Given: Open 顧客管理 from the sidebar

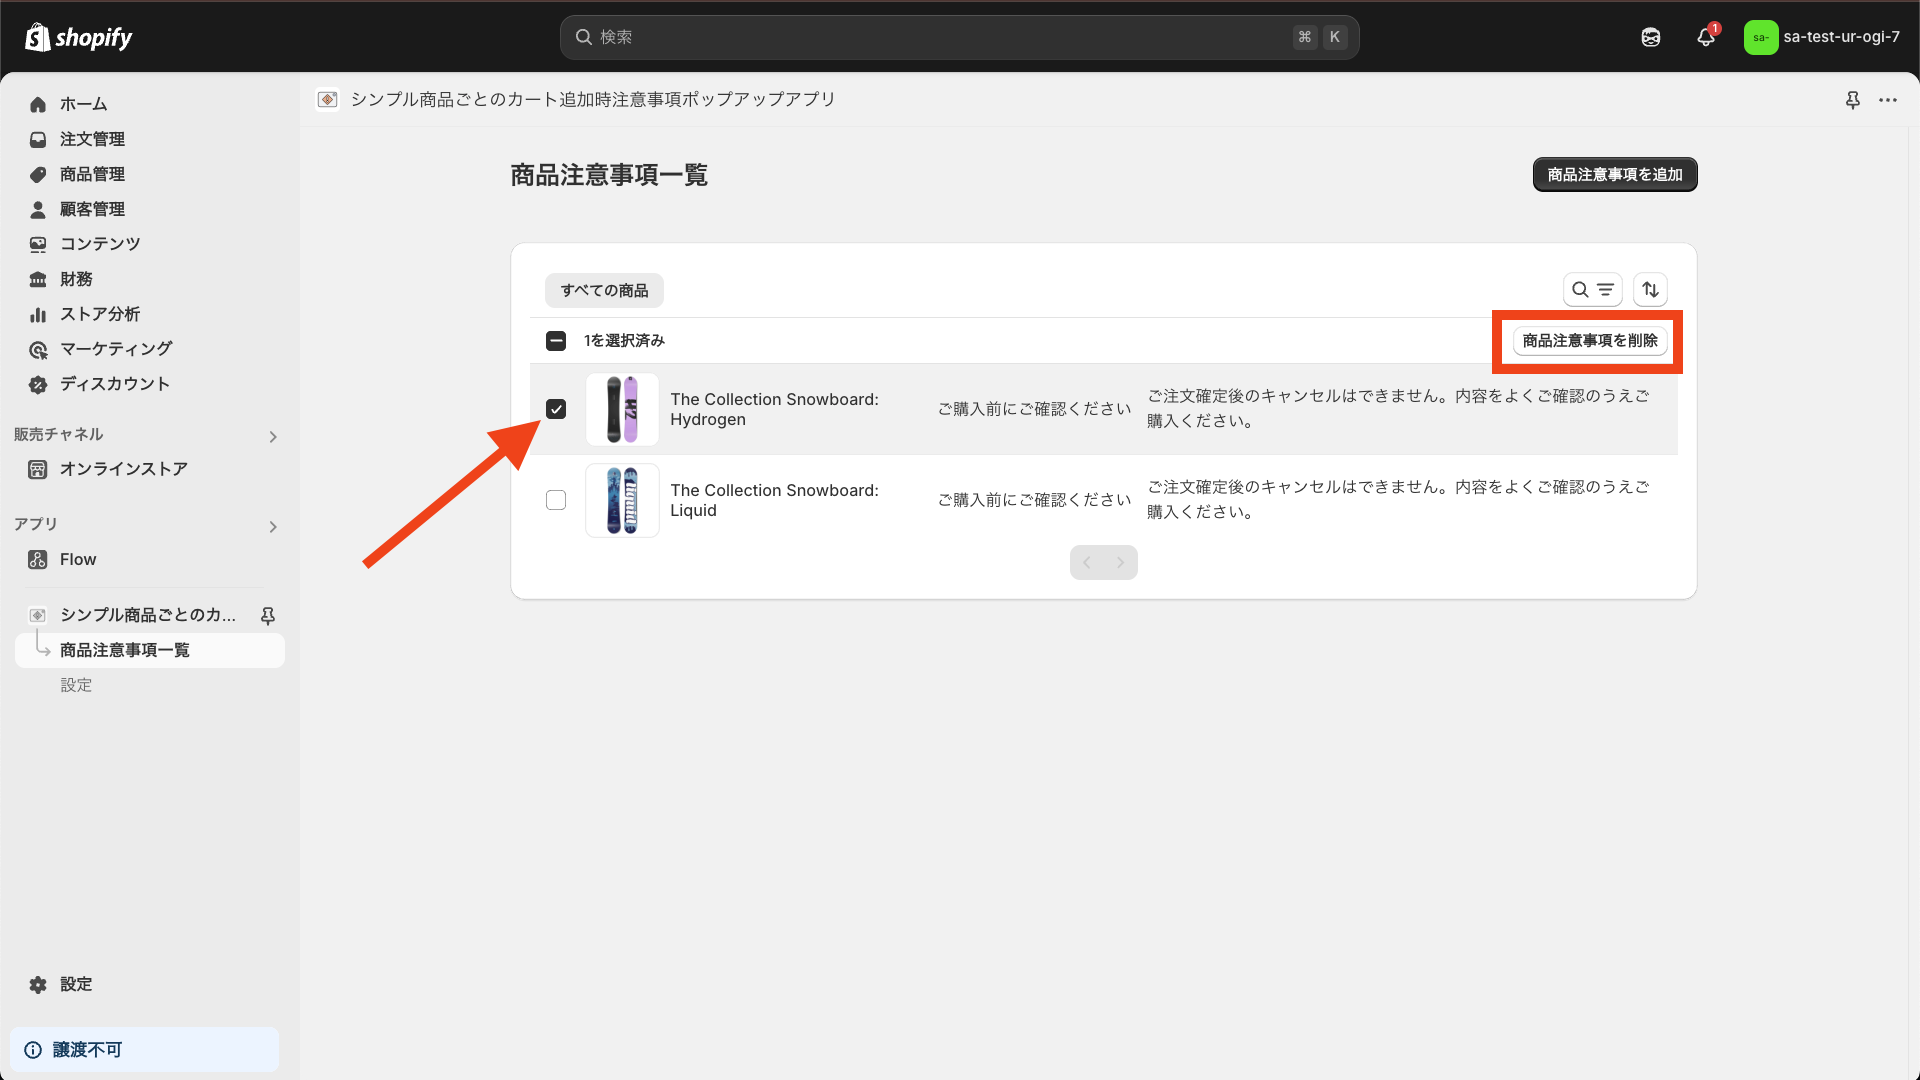Looking at the screenshot, I should [x=93, y=208].
